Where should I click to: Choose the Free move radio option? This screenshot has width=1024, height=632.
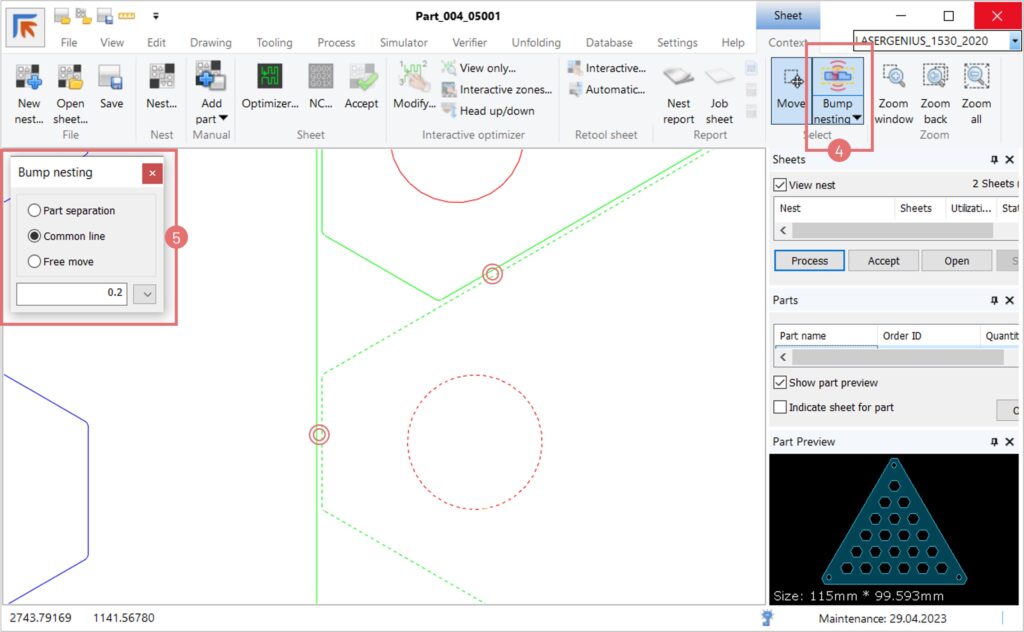(x=35, y=262)
